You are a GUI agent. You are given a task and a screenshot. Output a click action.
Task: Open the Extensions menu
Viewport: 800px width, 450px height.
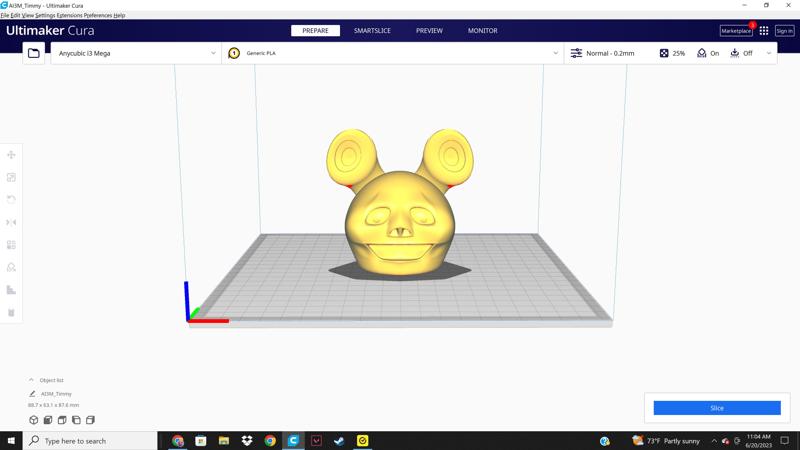point(70,15)
